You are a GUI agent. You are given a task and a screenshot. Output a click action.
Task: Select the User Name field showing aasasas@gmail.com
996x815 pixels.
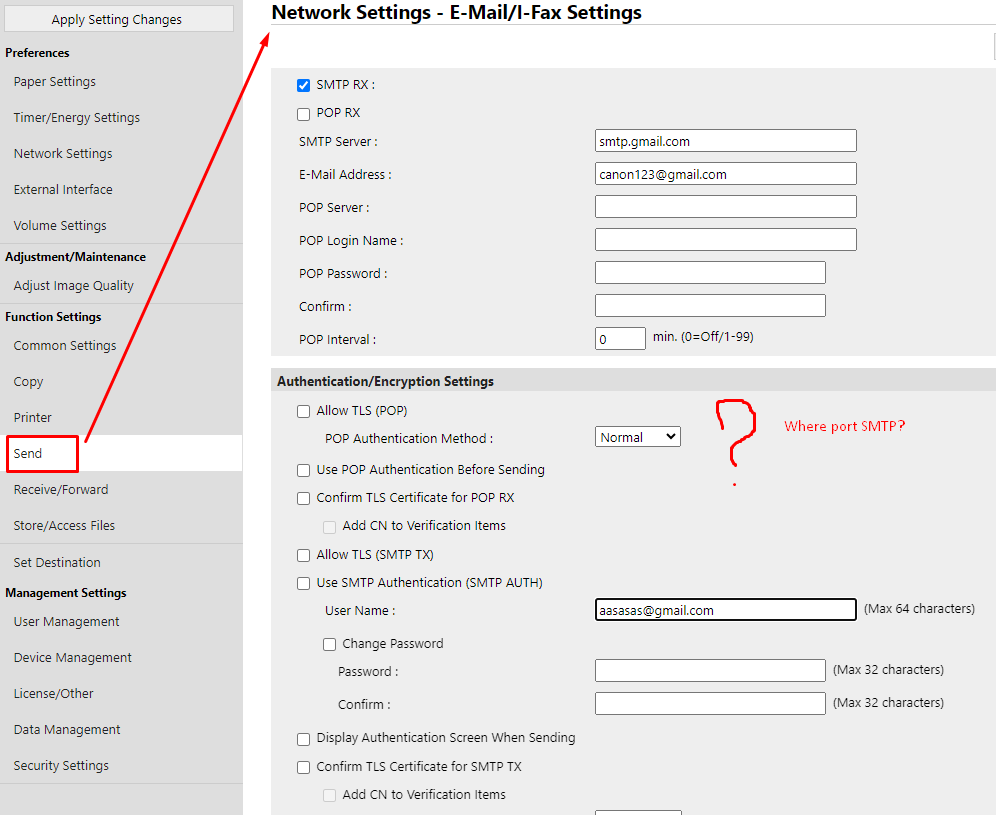point(725,609)
